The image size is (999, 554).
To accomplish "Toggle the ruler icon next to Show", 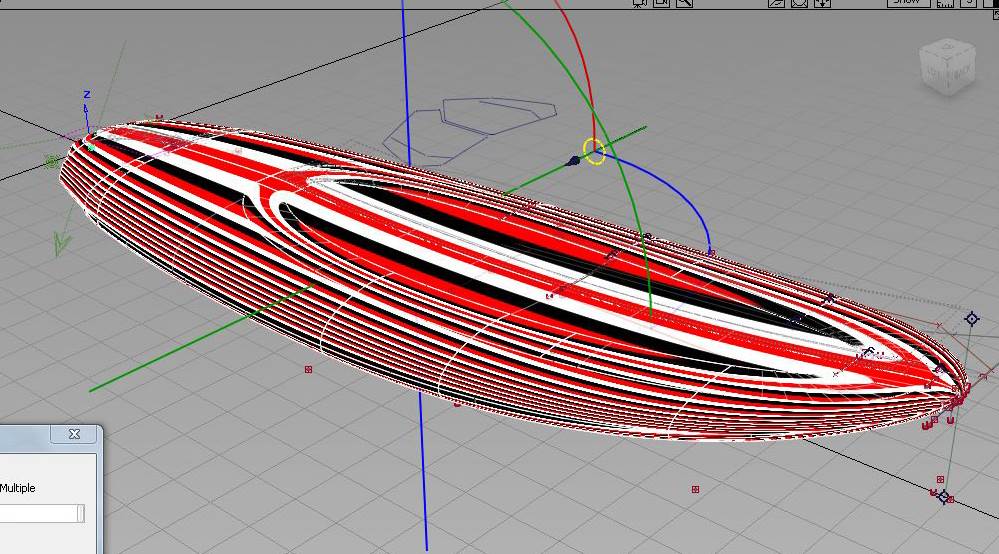I will click(945, 3).
